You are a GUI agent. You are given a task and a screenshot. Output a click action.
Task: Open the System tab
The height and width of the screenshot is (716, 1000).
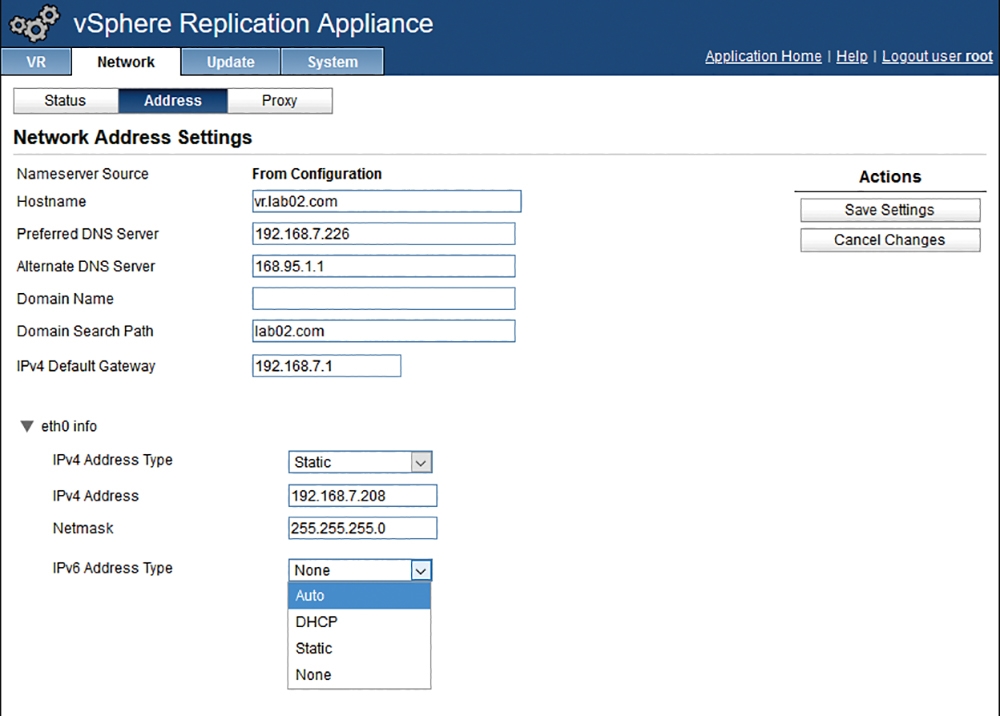point(332,62)
